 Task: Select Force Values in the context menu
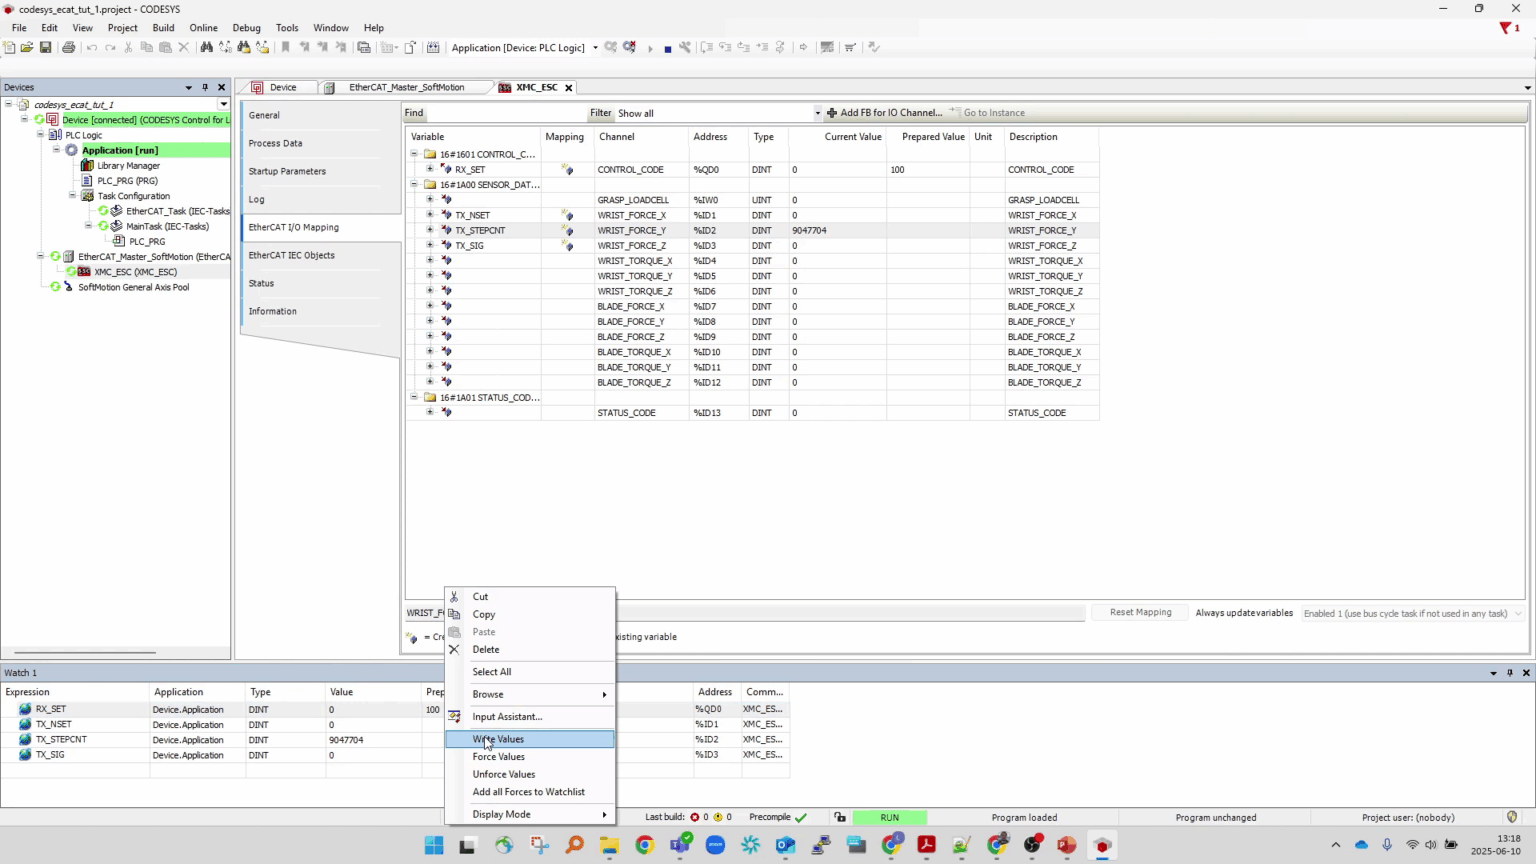[498, 756]
